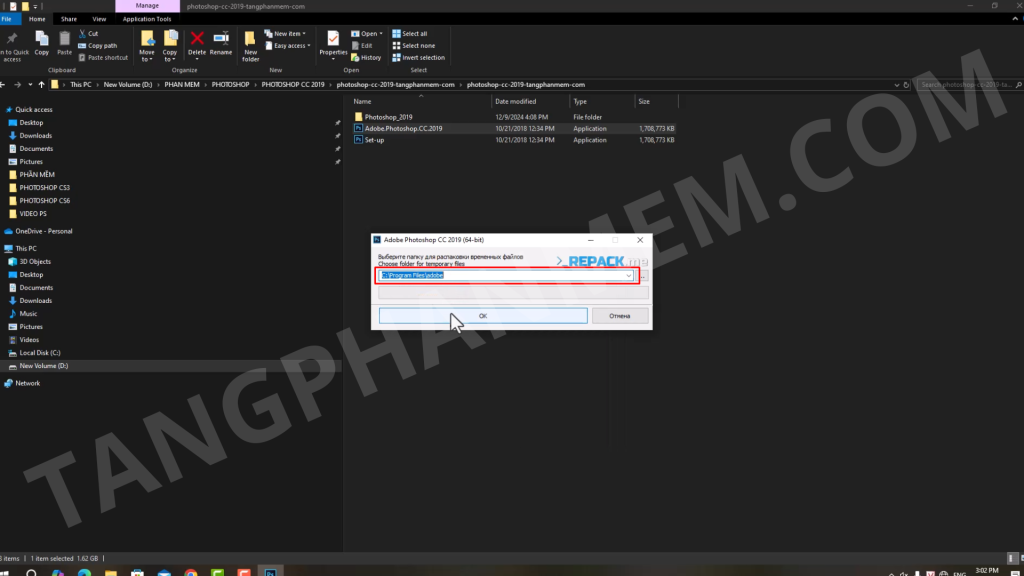Click Invert selection in the ribbon
The height and width of the screenshot is (576, 1024).
(x=418, y=58)
